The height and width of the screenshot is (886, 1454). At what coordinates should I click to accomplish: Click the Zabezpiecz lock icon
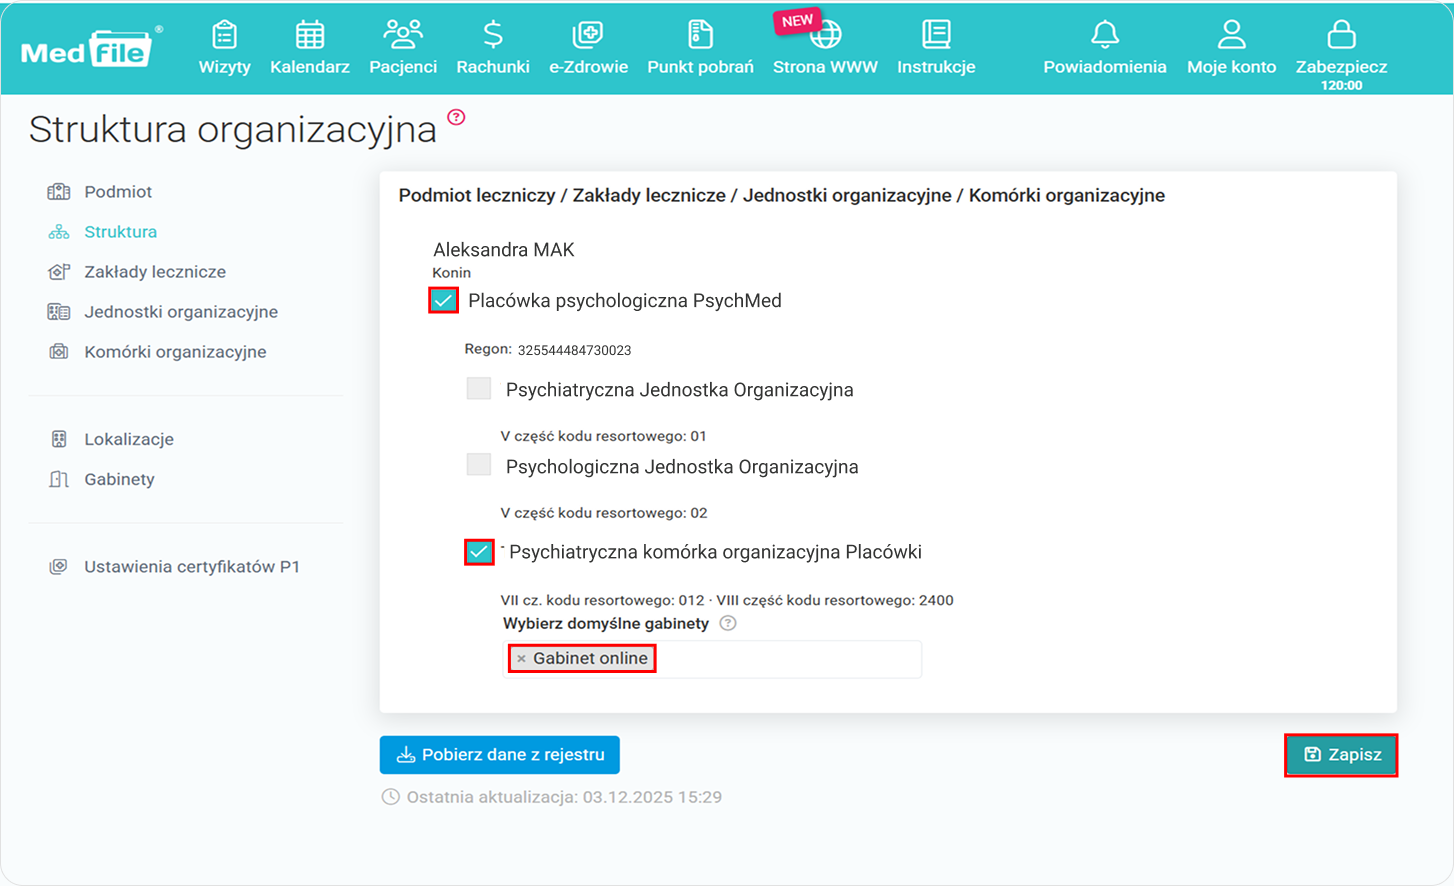1340,36
